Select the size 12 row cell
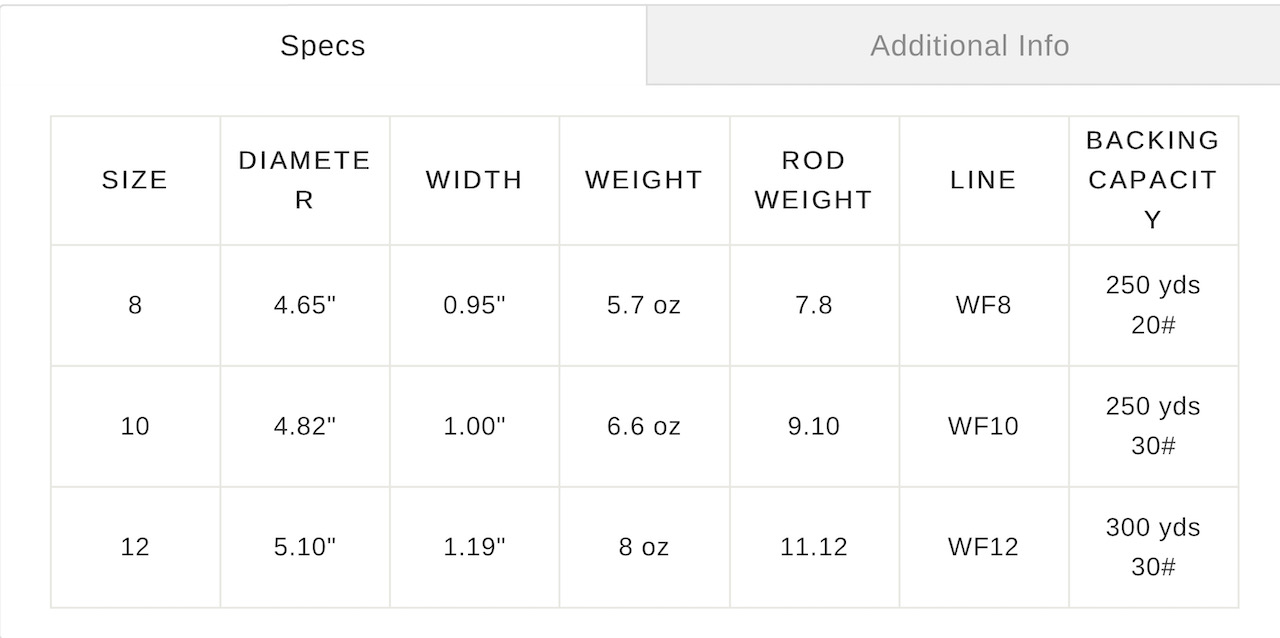 pos(135,547)
